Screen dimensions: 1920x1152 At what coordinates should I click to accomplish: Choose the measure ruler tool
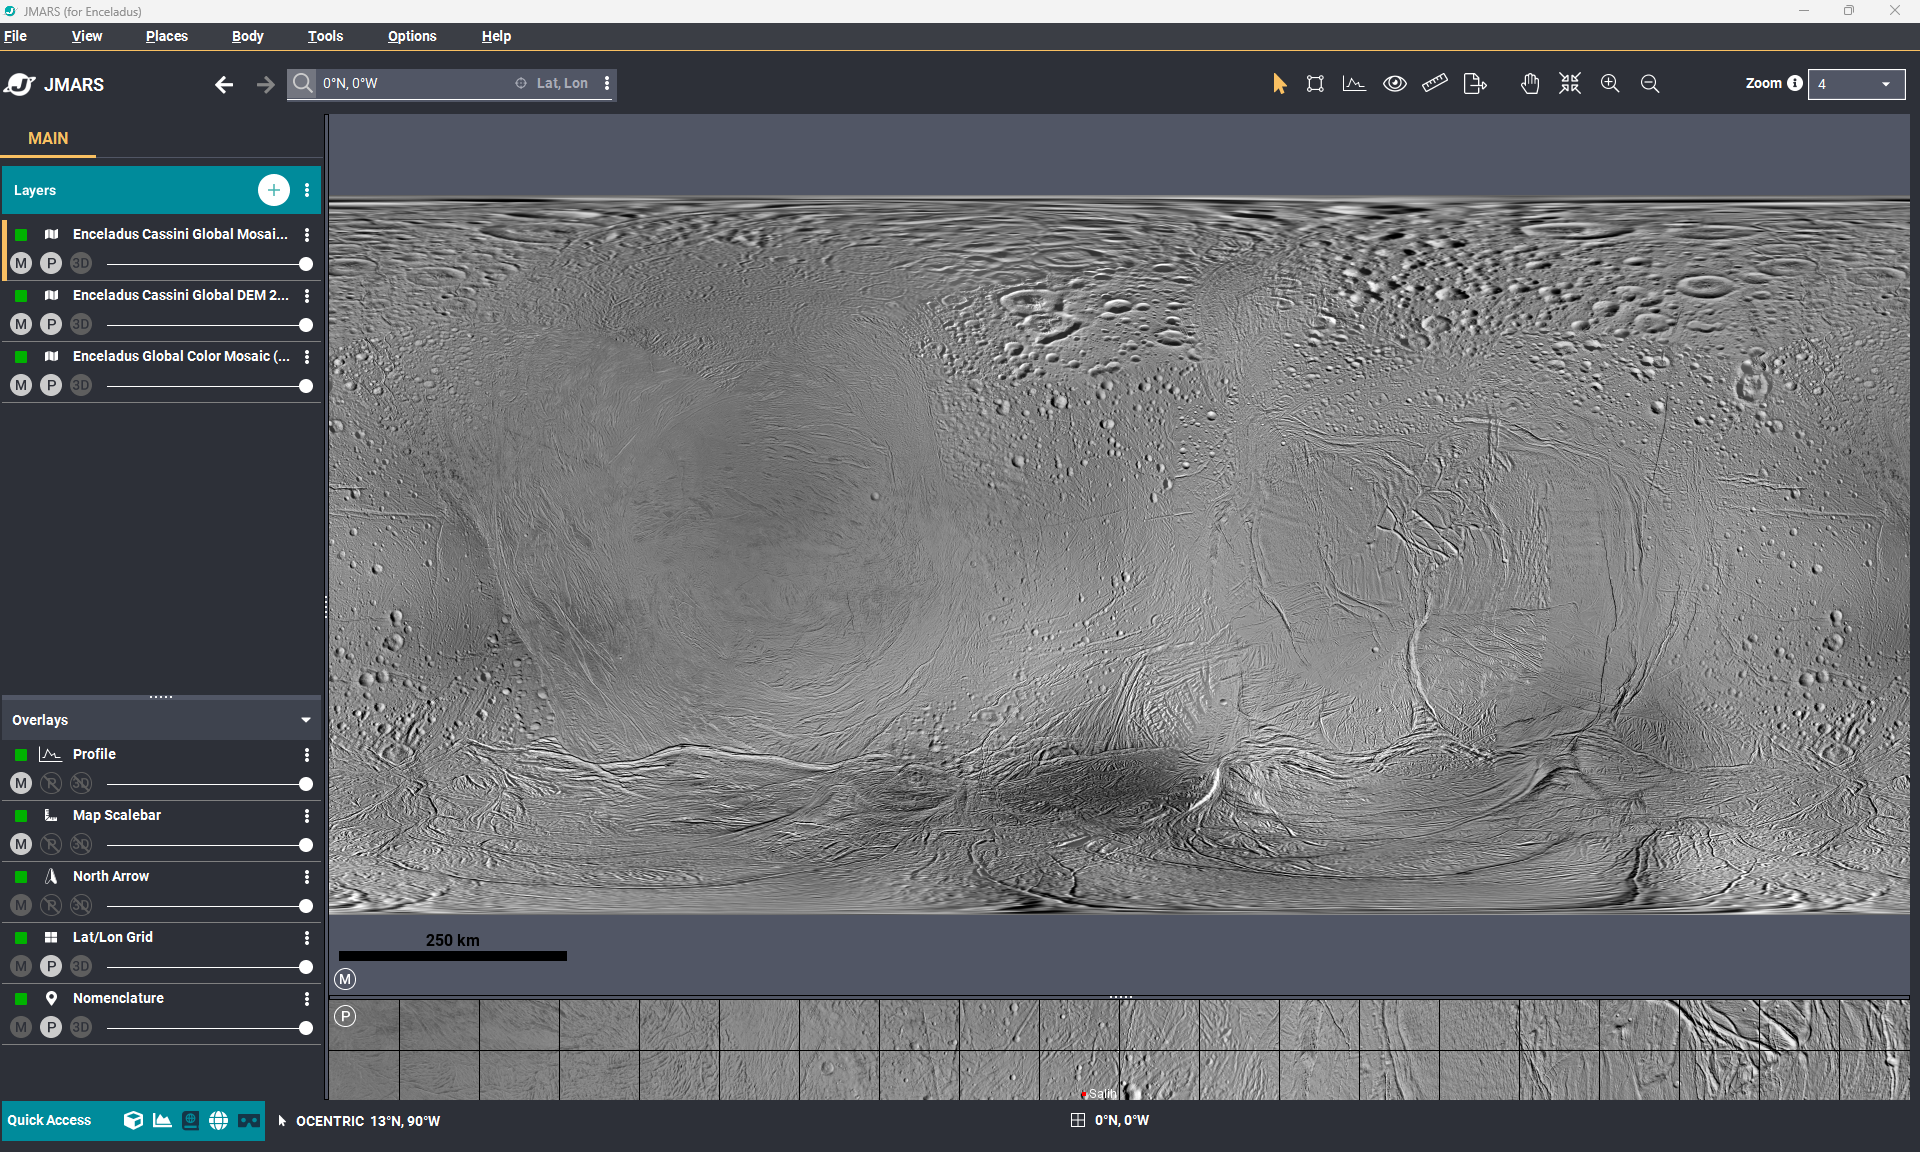click(1435, 84)
